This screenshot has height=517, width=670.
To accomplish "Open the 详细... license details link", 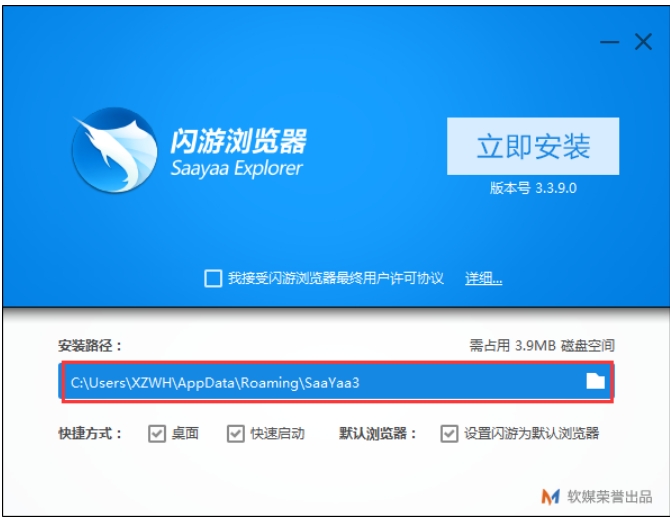I will tap(483, 278).
